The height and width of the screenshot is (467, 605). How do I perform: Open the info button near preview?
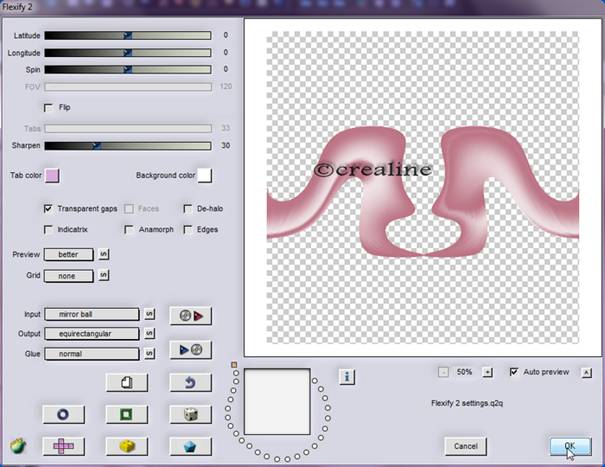point(348,377)
